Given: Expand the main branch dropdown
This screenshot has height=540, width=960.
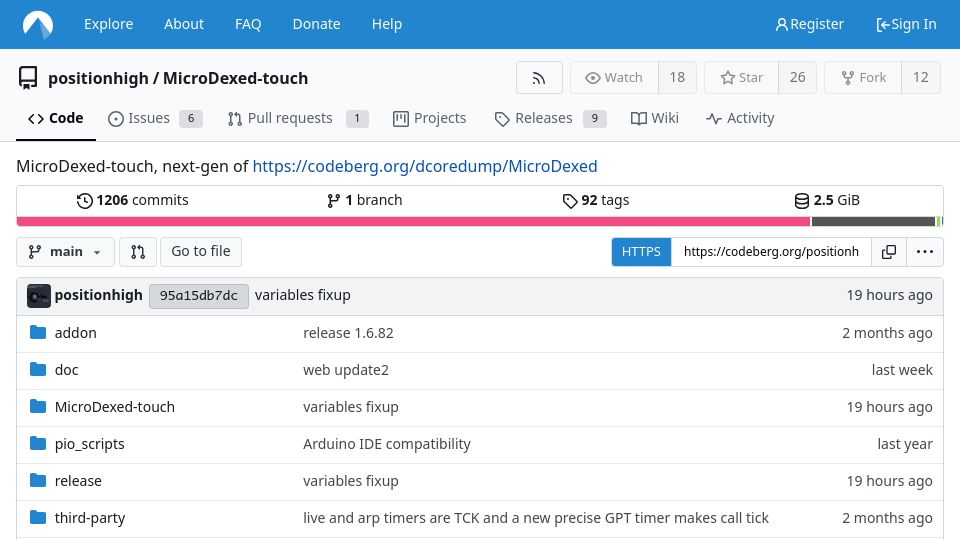Looking at the screenshot, I should coord(66,252).
